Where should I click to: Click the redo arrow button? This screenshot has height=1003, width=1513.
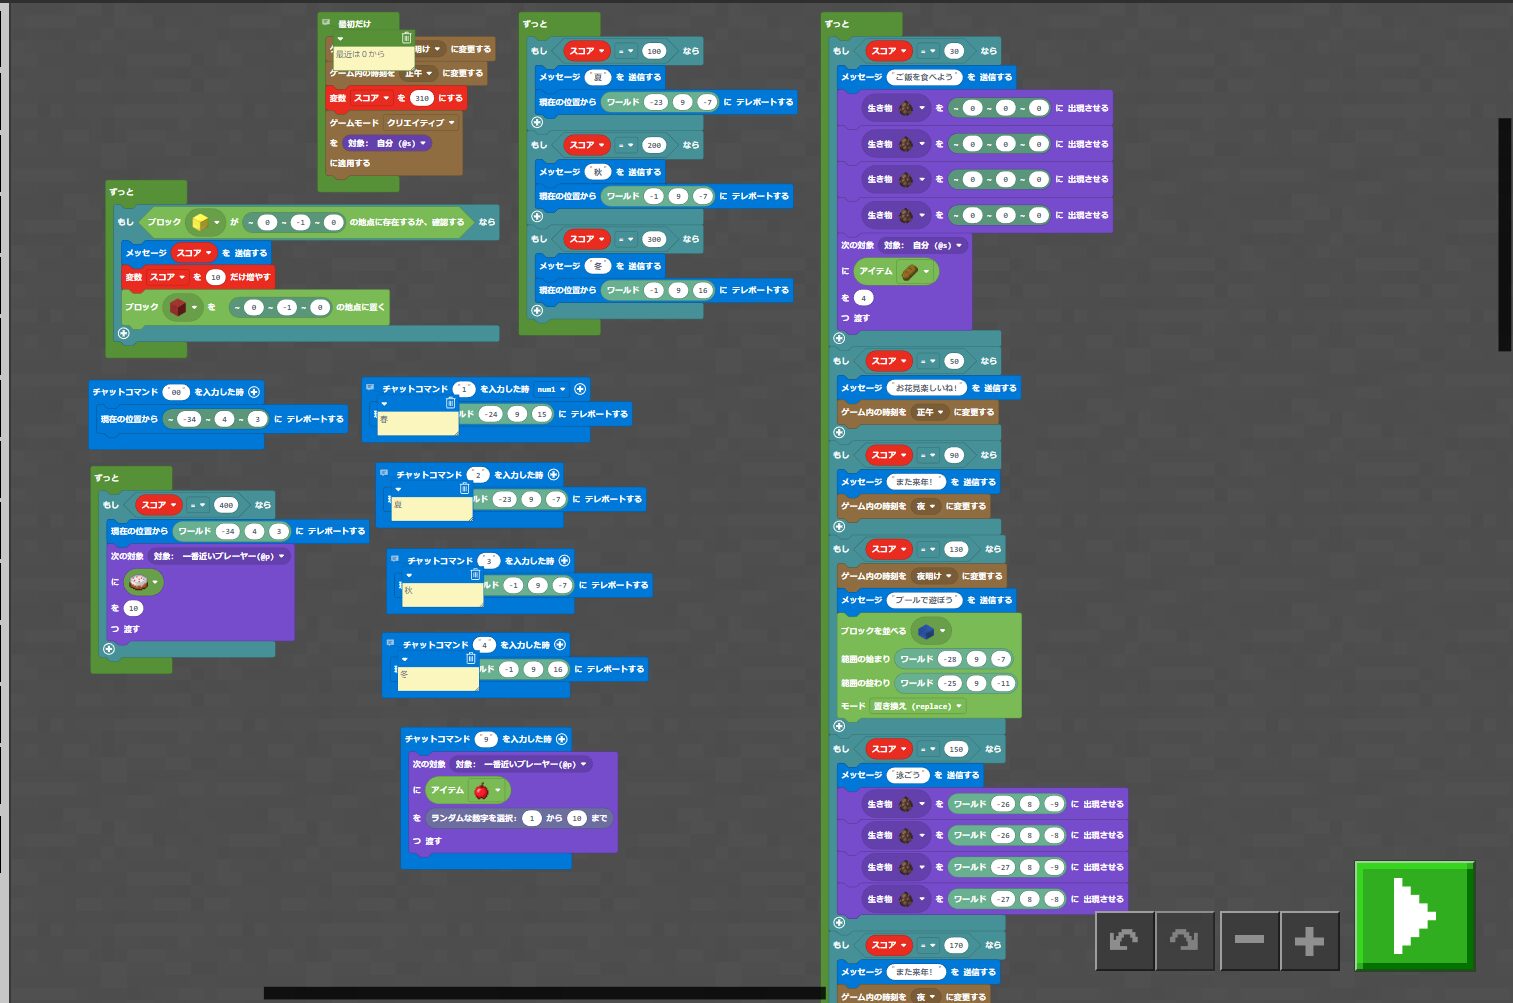click(x=1185, y=940)
